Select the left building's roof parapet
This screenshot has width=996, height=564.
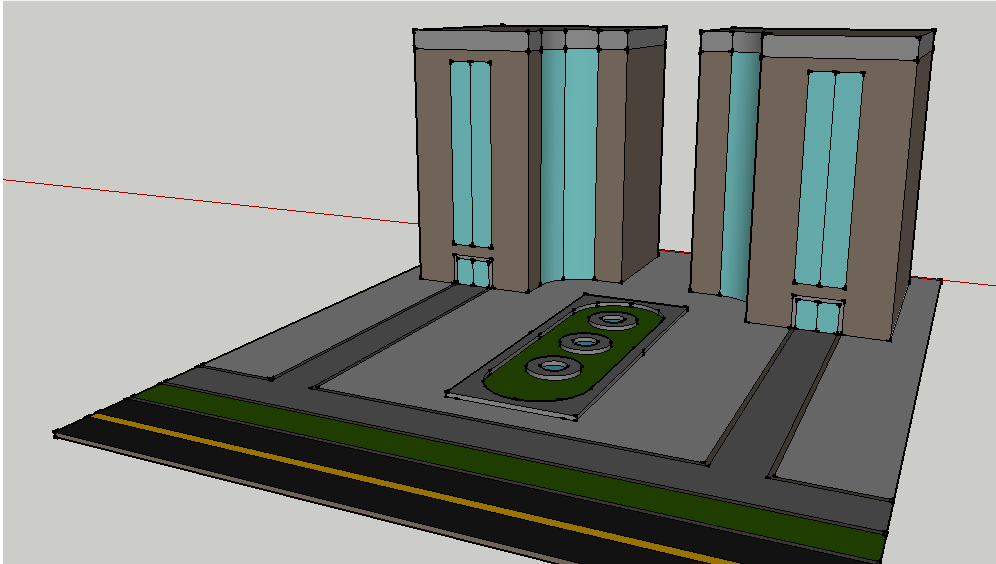tap(470, 40)
